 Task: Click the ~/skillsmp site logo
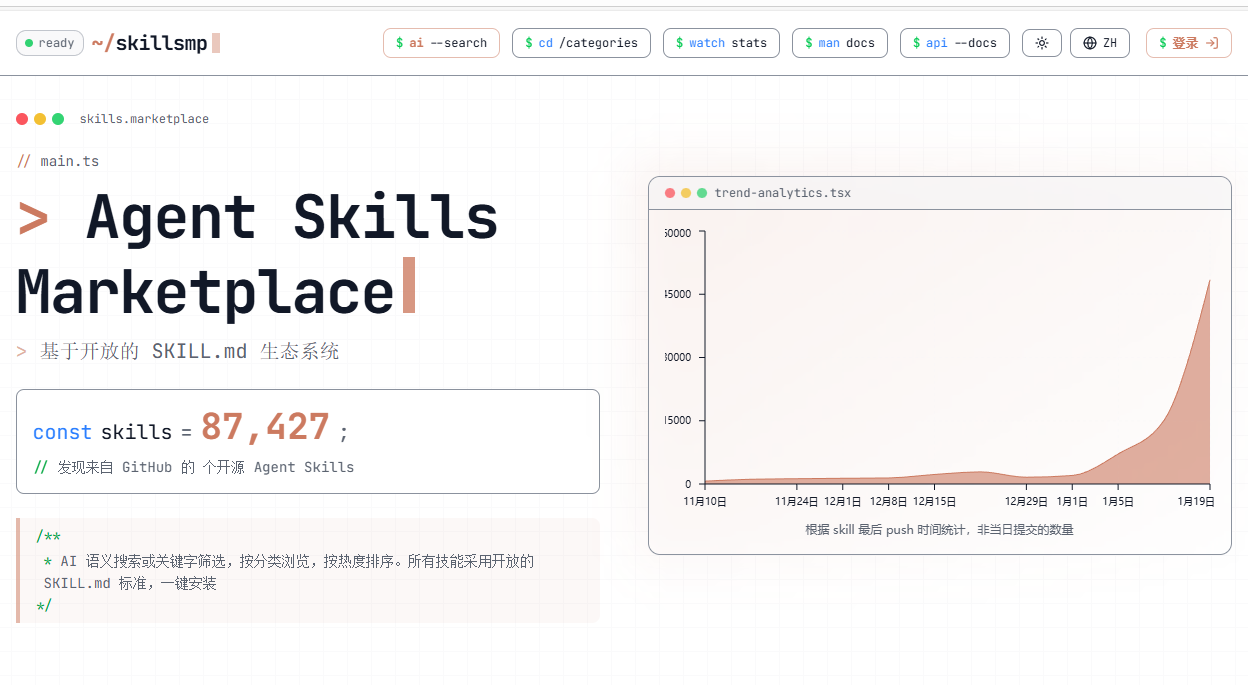pos(149,43)
